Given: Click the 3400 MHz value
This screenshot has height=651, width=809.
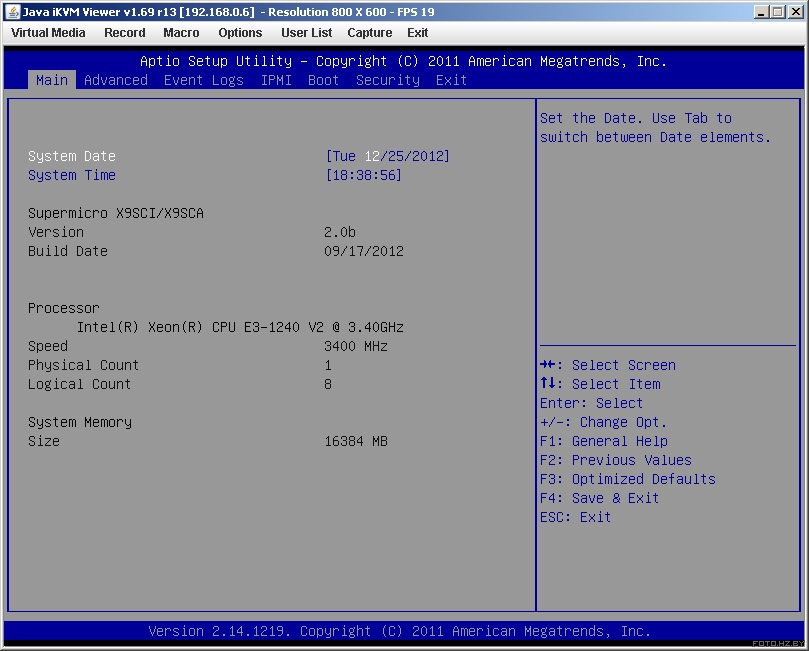Looking at the screenshot, I should click(x=355, y=346).
